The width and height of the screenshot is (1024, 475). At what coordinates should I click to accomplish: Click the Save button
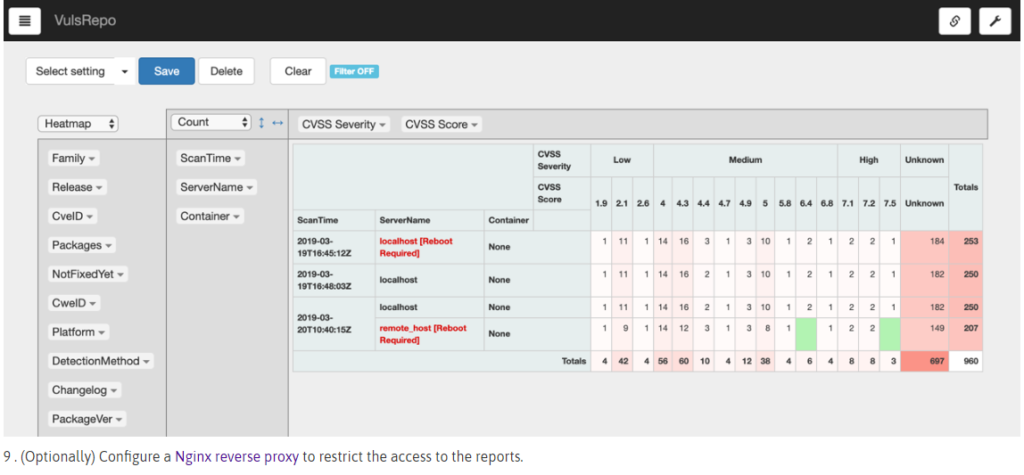point(166,71)
